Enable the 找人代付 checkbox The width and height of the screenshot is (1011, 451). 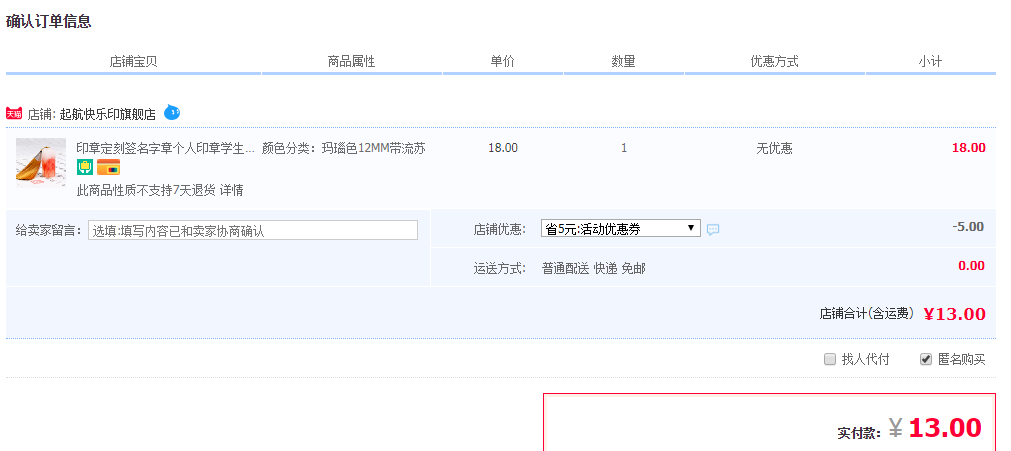pos(830,360)
